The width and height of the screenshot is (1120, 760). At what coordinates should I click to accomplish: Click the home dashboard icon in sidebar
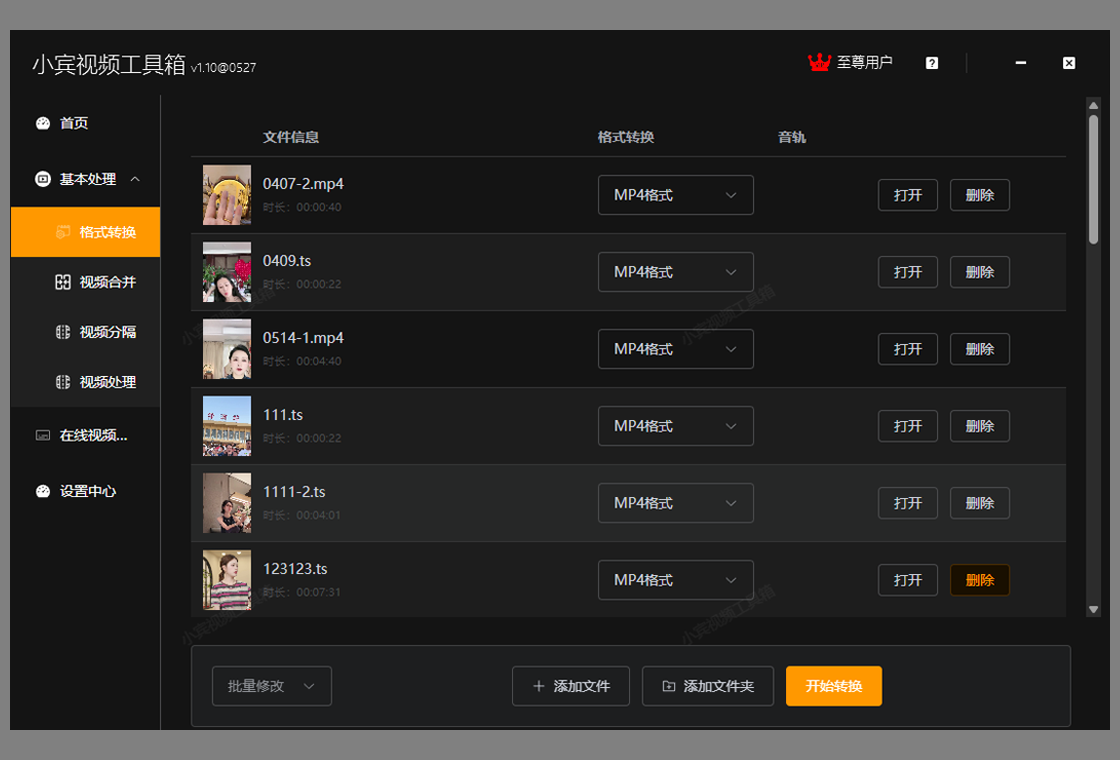[42, 123]
